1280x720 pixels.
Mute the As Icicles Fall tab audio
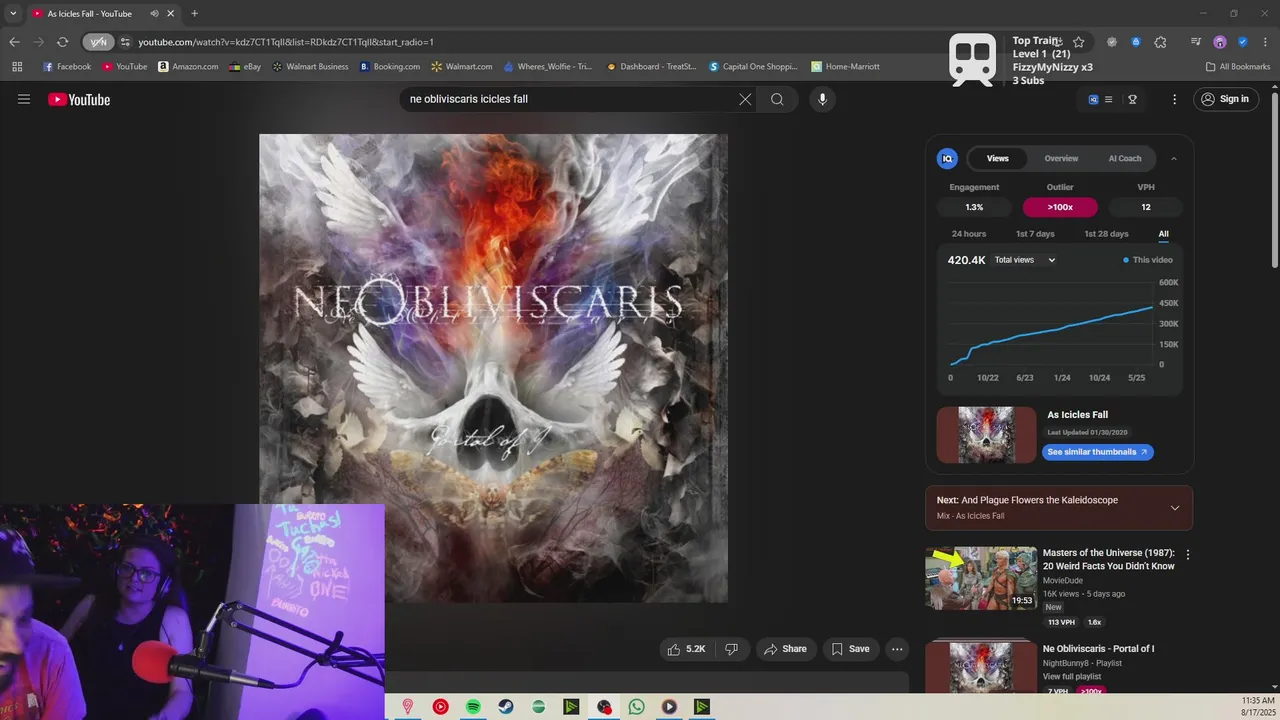point(154,13)
